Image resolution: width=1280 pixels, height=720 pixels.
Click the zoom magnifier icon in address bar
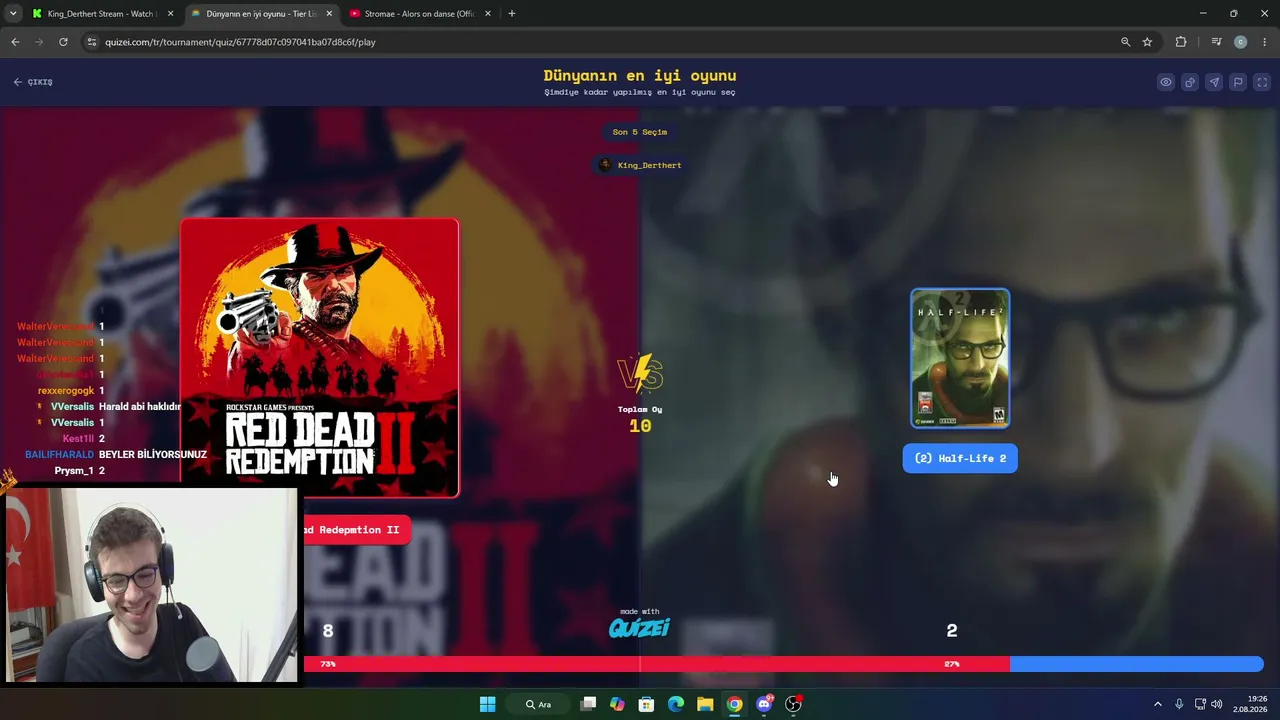coord(1125,42)
